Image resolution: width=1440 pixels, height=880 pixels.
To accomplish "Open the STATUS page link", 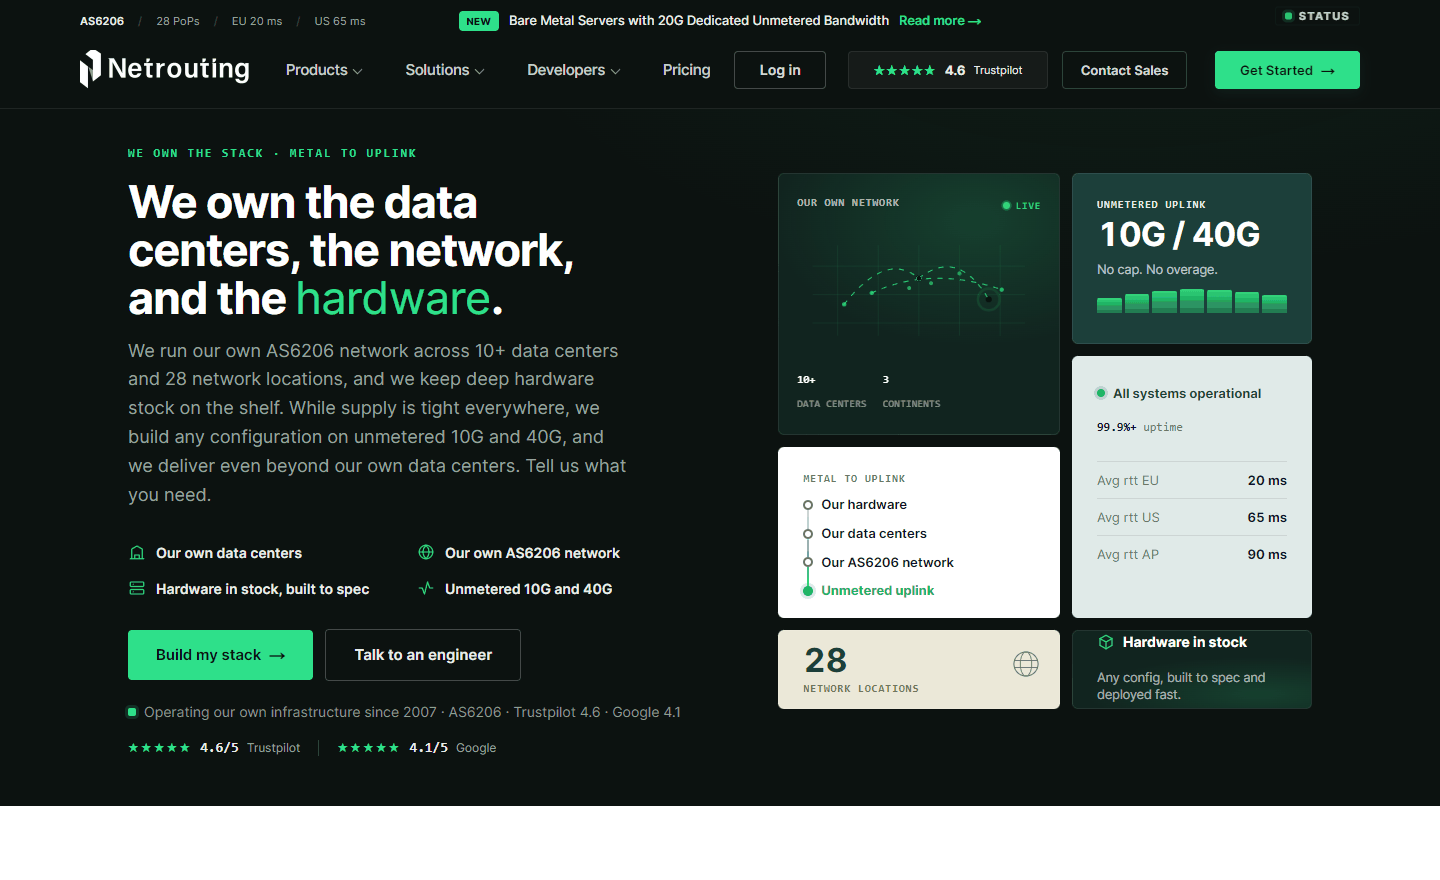I will (x=1316, y=16).
